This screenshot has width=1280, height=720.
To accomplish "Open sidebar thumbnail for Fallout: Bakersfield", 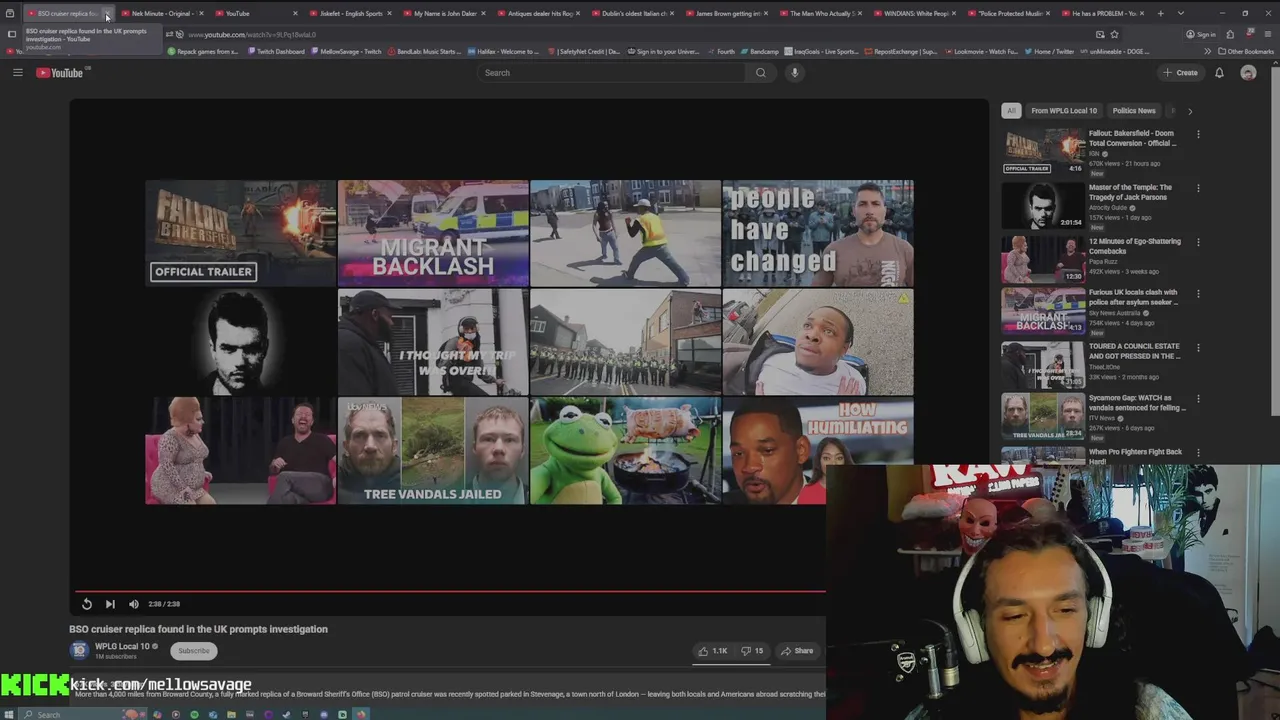I will [1043, 150].
